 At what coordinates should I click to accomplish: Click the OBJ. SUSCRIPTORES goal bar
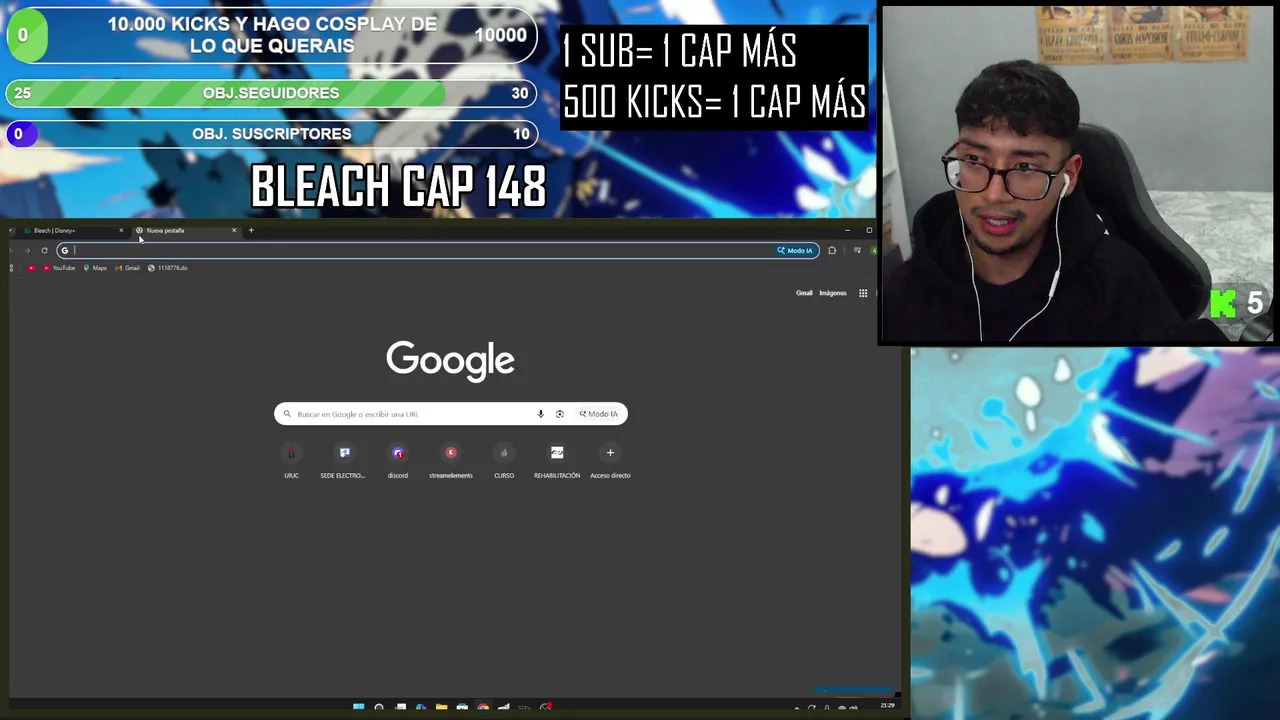click(271, 134)
